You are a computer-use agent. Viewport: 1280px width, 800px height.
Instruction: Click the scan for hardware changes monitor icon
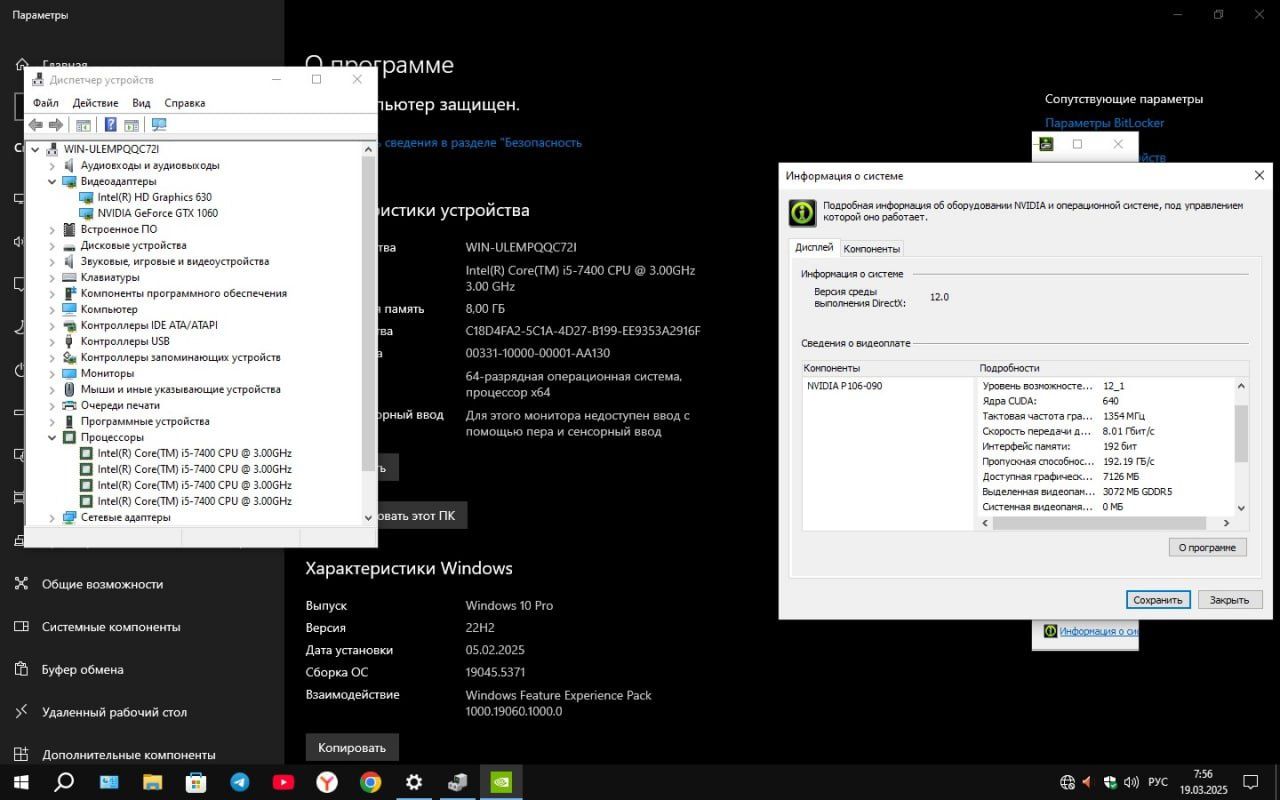pos(158,125)
